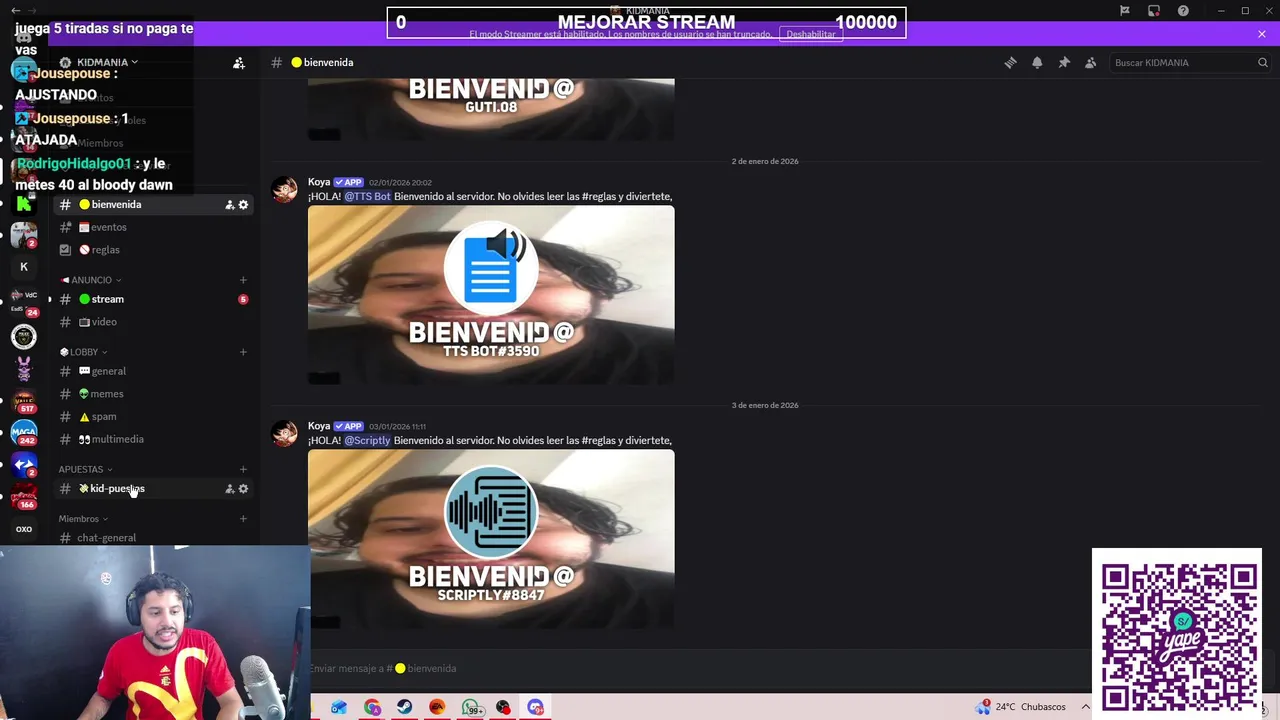Open the video channel
1280x720 pixels.
152,322
